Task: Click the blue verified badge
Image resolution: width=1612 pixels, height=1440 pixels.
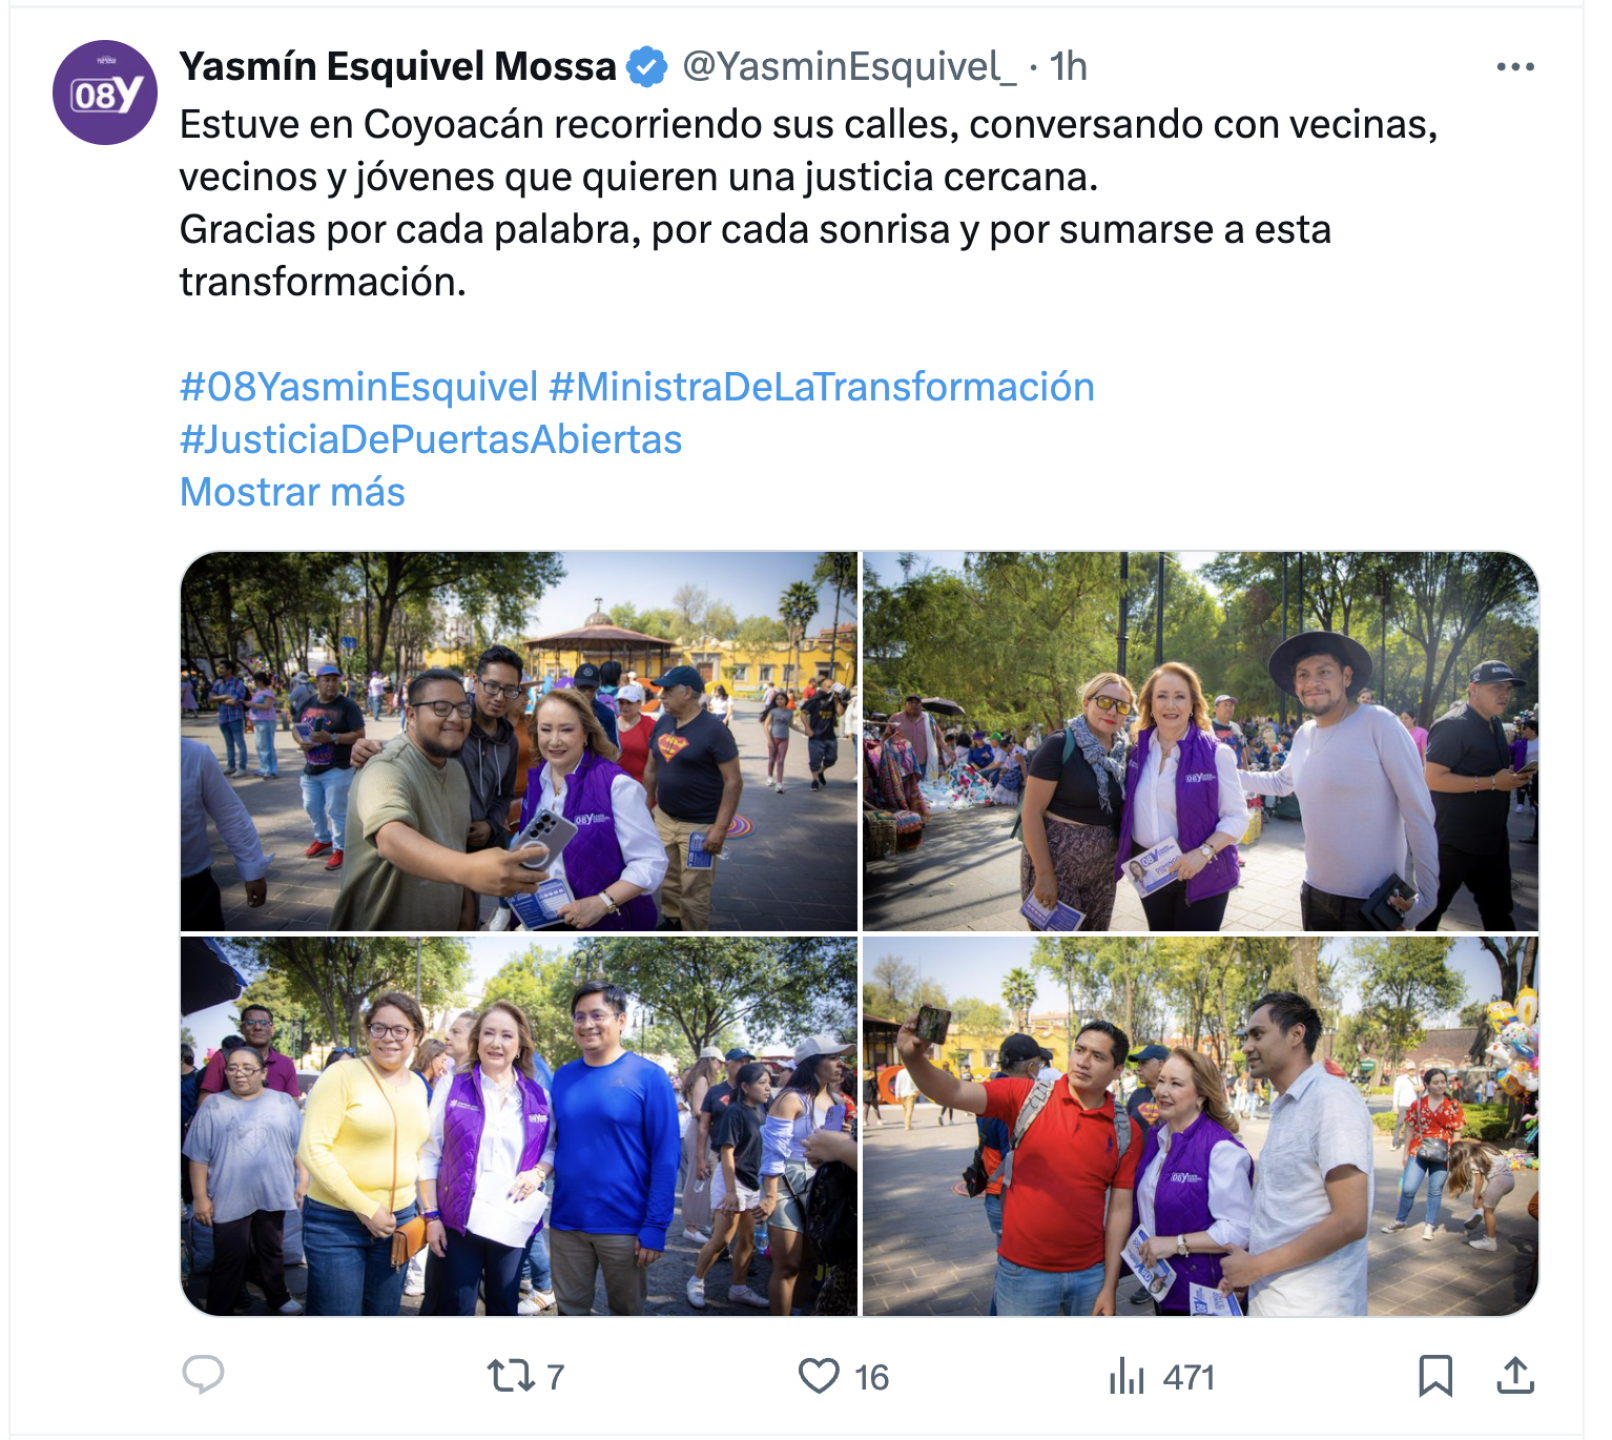Action: point(647,67)
